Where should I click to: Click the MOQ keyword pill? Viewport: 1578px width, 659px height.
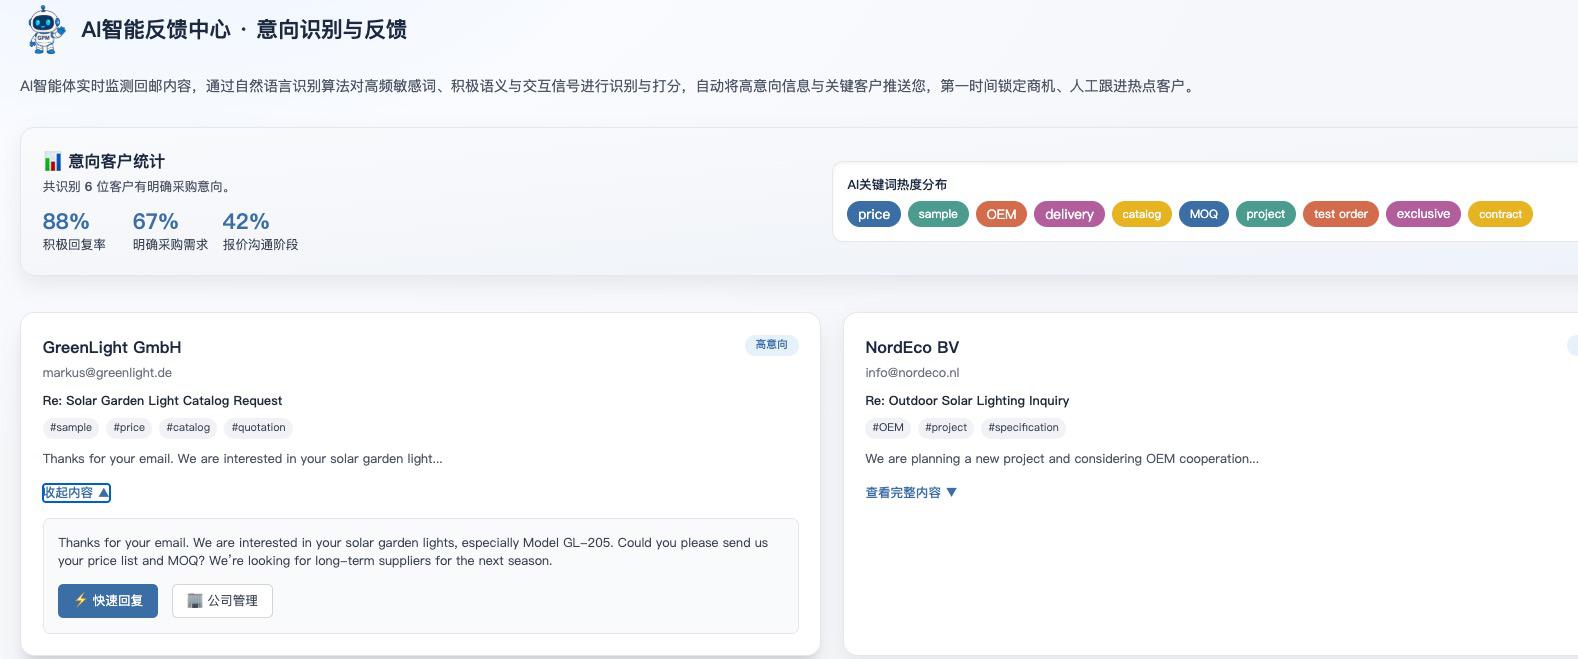[x=1203, y=214]
